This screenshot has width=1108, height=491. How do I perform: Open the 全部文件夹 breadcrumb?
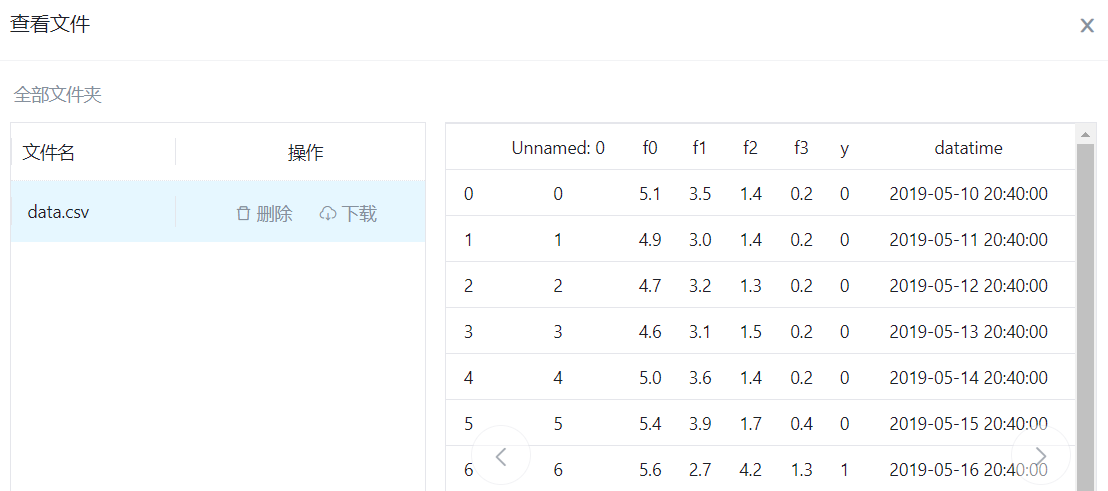58,95
